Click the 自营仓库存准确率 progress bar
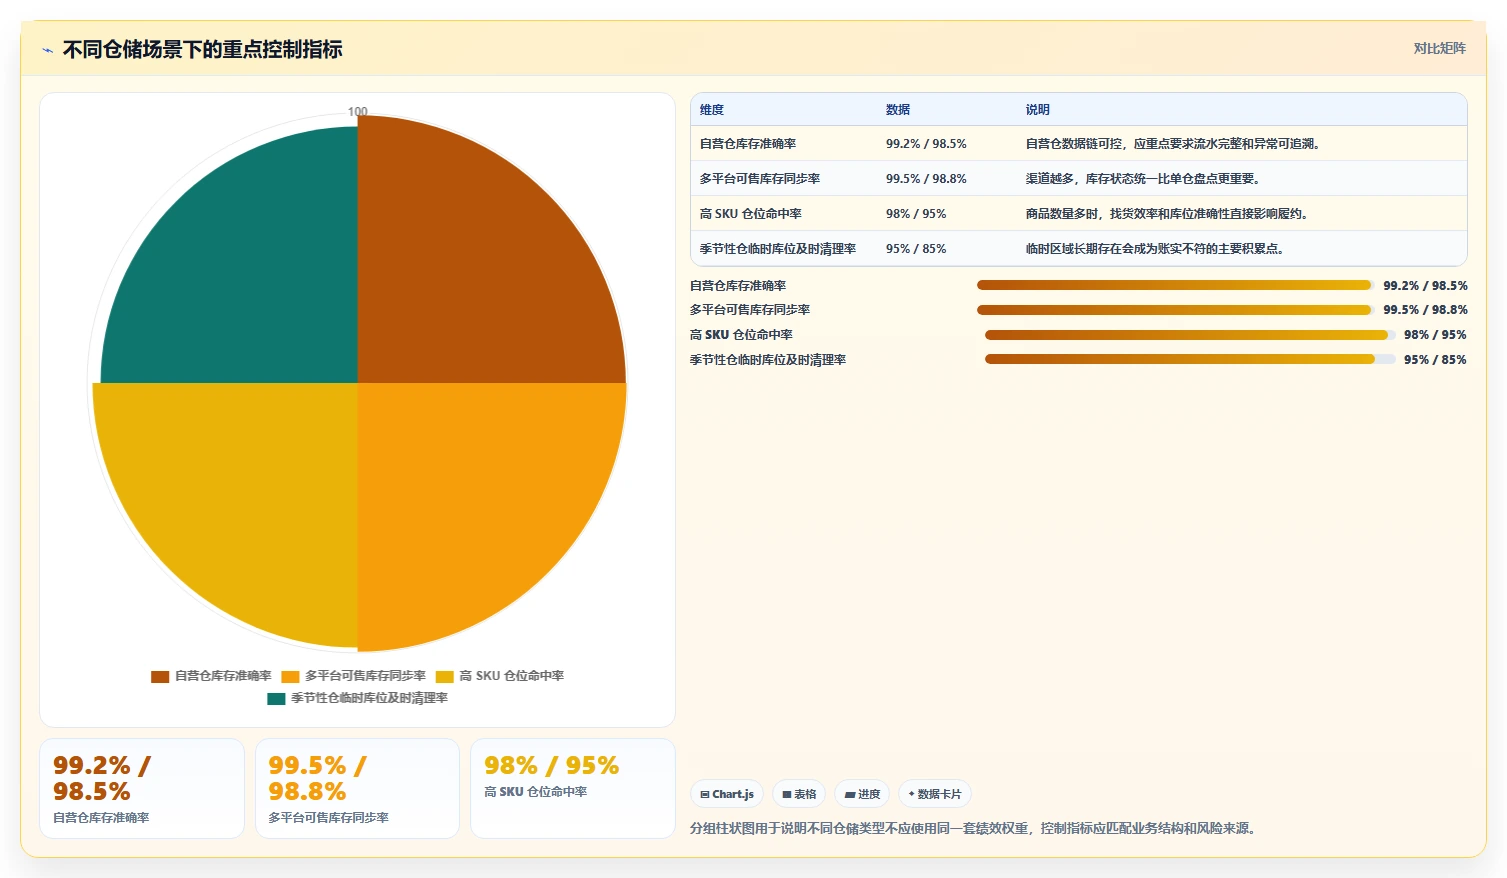 1174,285
